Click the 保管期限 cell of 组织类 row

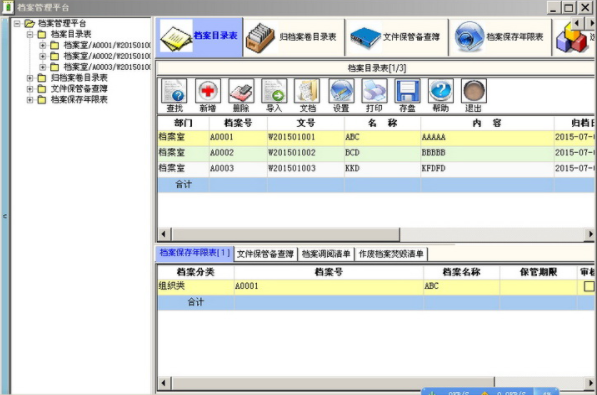point(538,286)
